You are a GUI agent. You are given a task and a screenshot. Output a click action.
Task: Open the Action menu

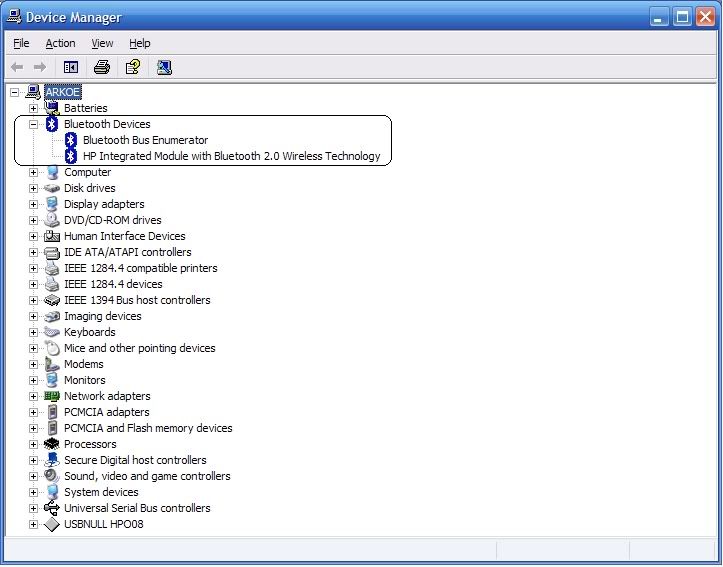click(60, 43)
